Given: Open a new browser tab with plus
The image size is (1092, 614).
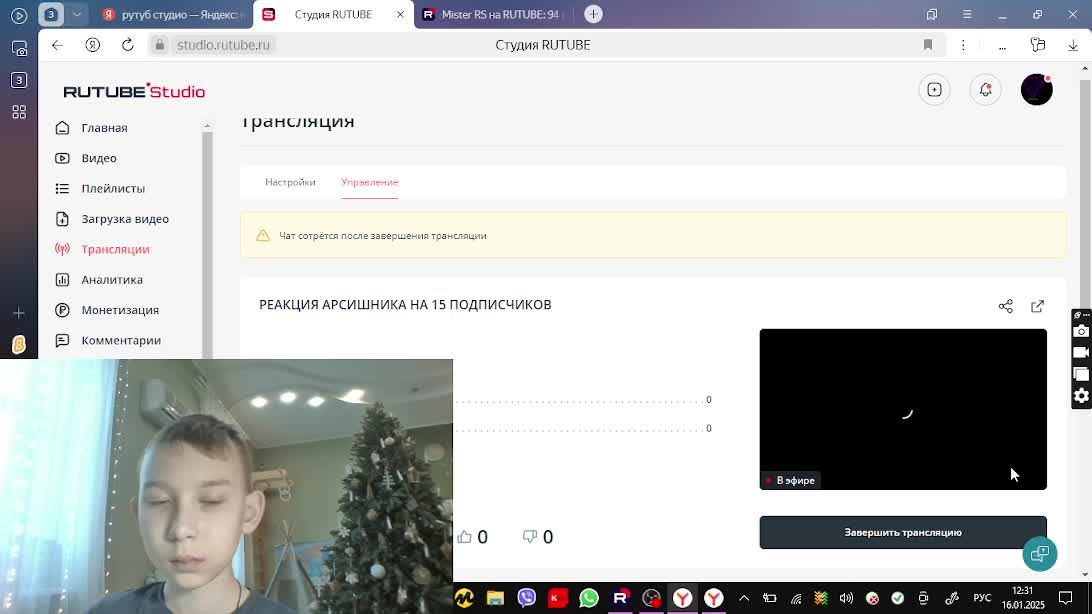Looking at the screenshot, I should (x=593, y=14).
